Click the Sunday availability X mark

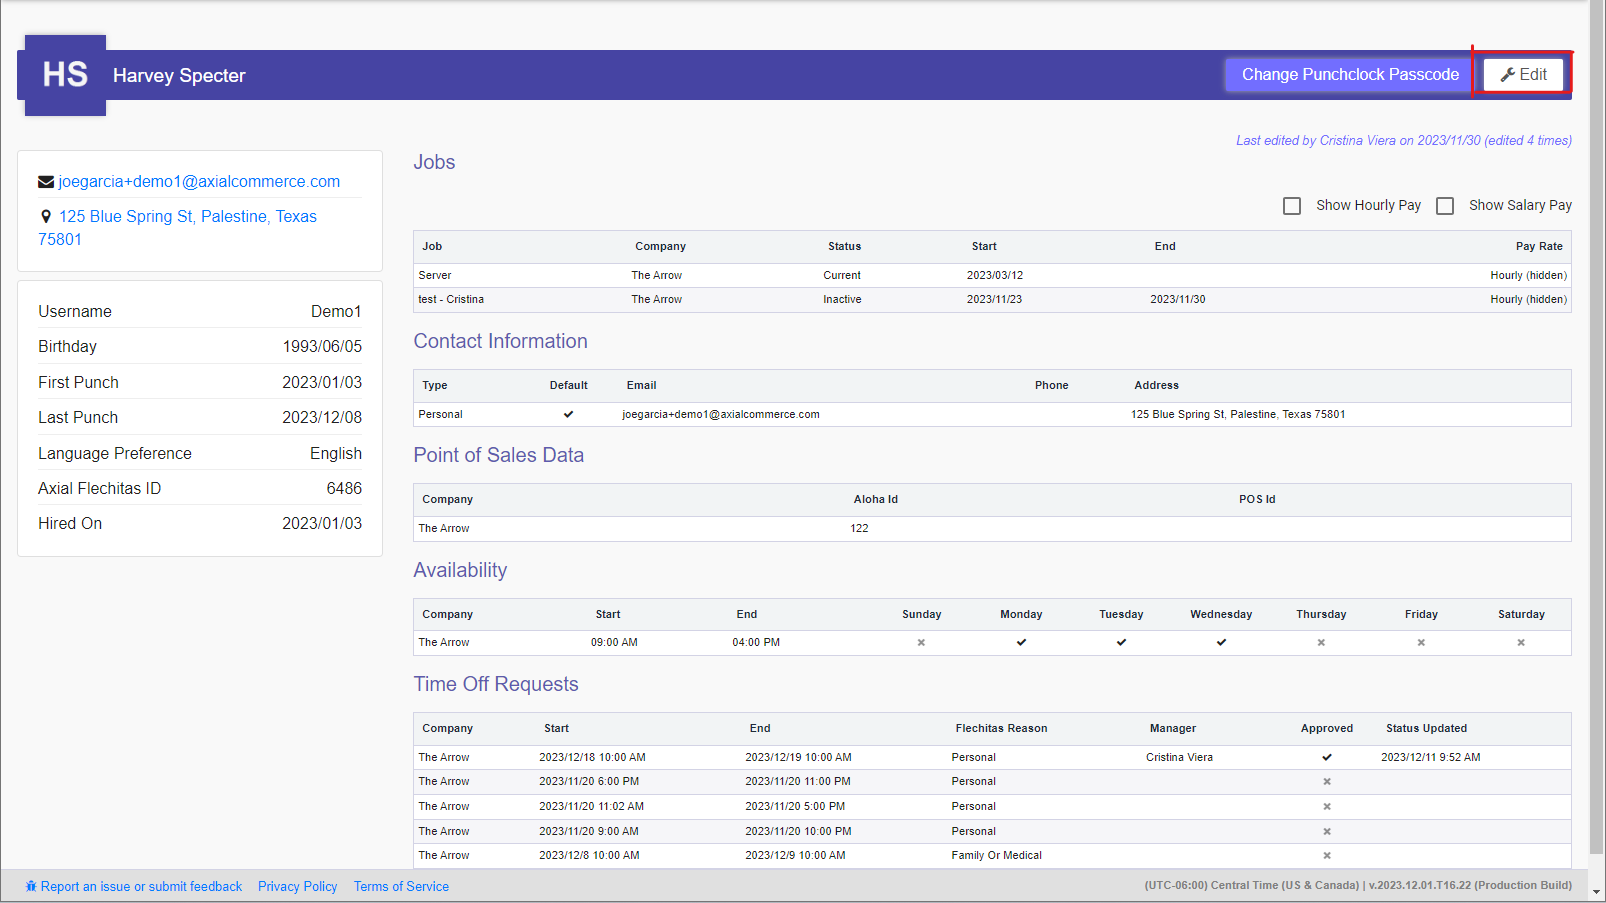[921, 643]
